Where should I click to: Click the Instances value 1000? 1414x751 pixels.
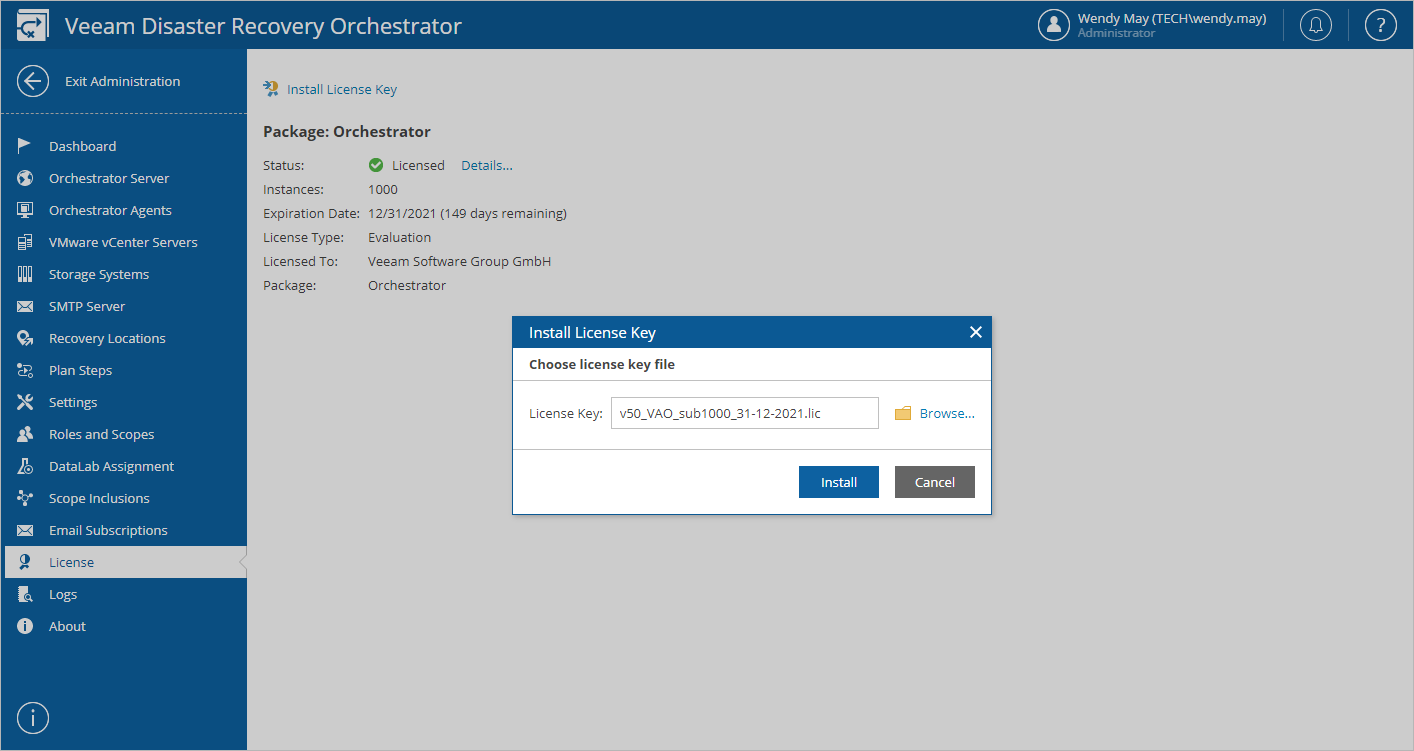(x=383, y=189)
